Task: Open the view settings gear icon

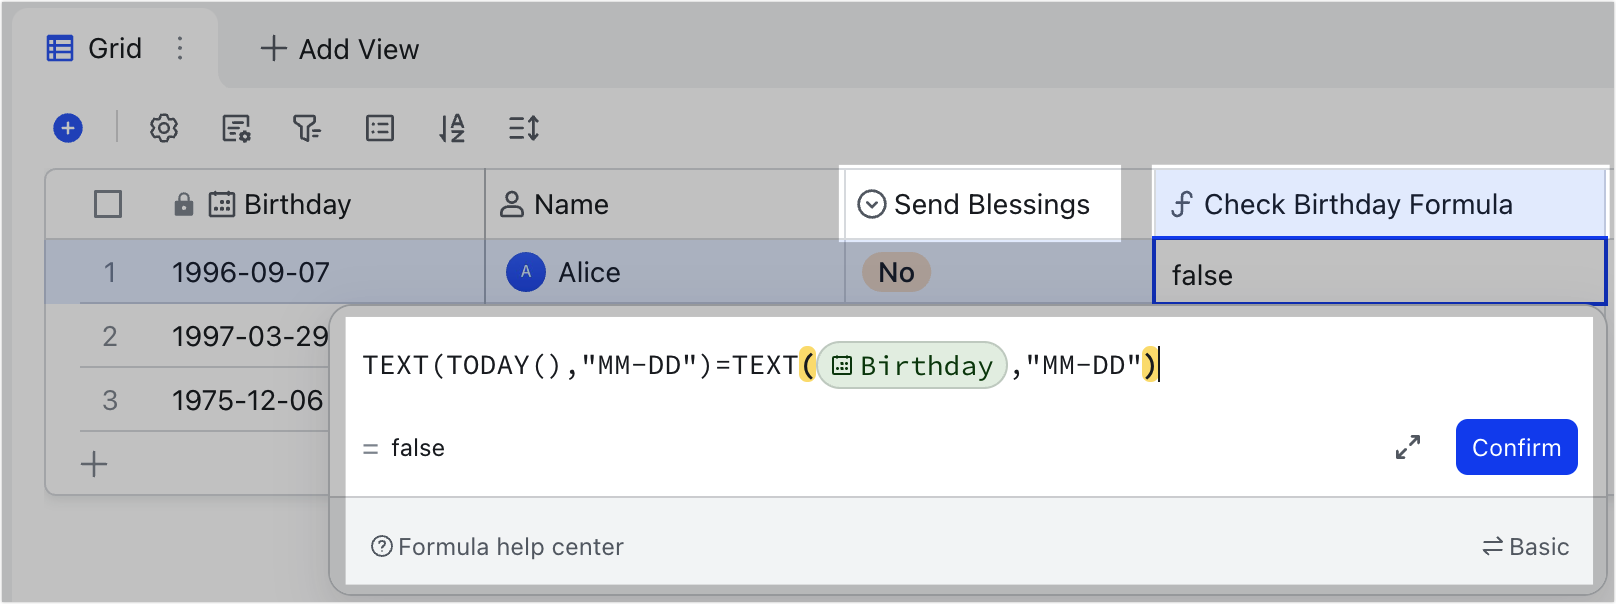Action: click(x=163, y=128)
